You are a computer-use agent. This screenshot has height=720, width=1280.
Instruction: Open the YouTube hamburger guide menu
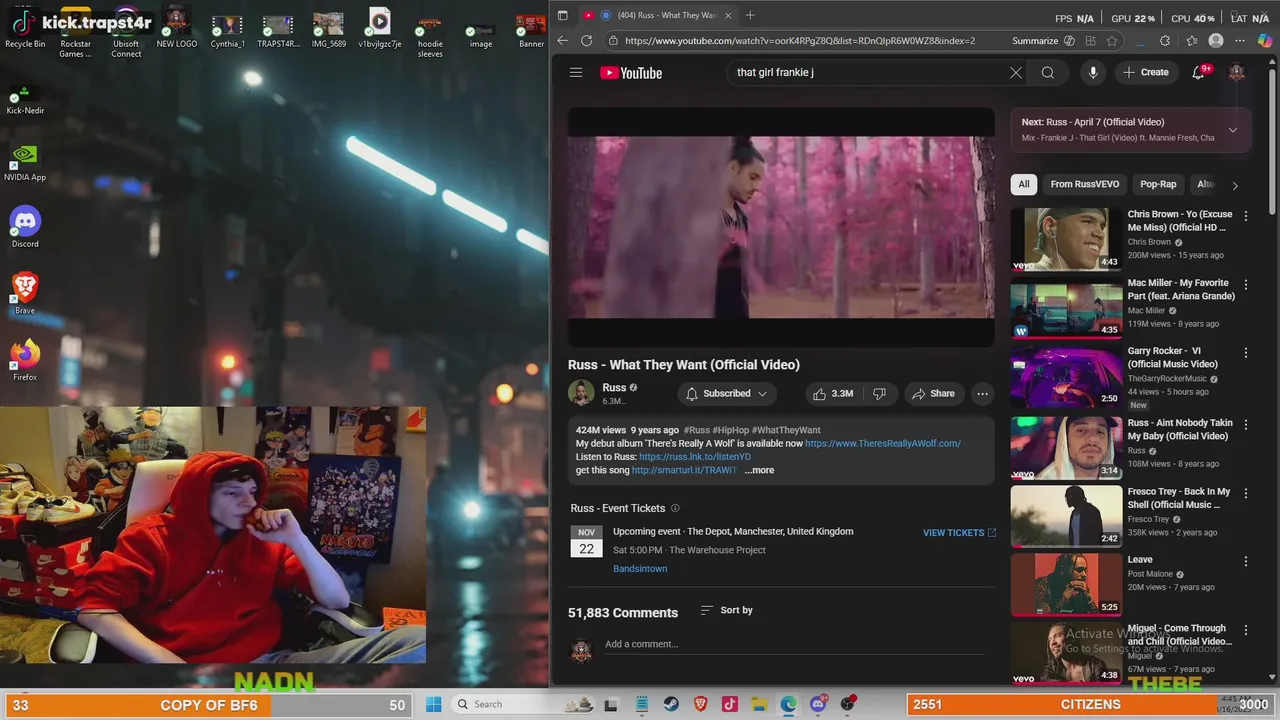576,72
